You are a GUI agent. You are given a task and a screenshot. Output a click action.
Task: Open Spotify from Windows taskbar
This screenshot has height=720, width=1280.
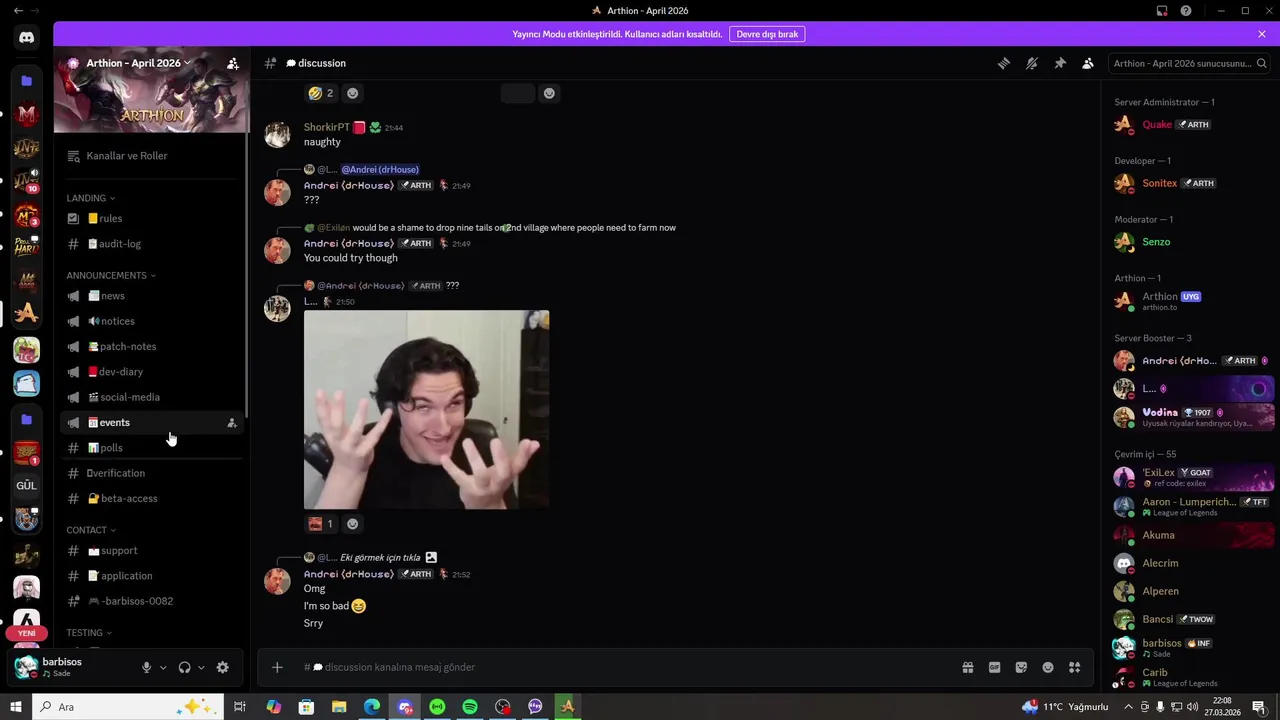pyautogui.click(x=470, y=707)
